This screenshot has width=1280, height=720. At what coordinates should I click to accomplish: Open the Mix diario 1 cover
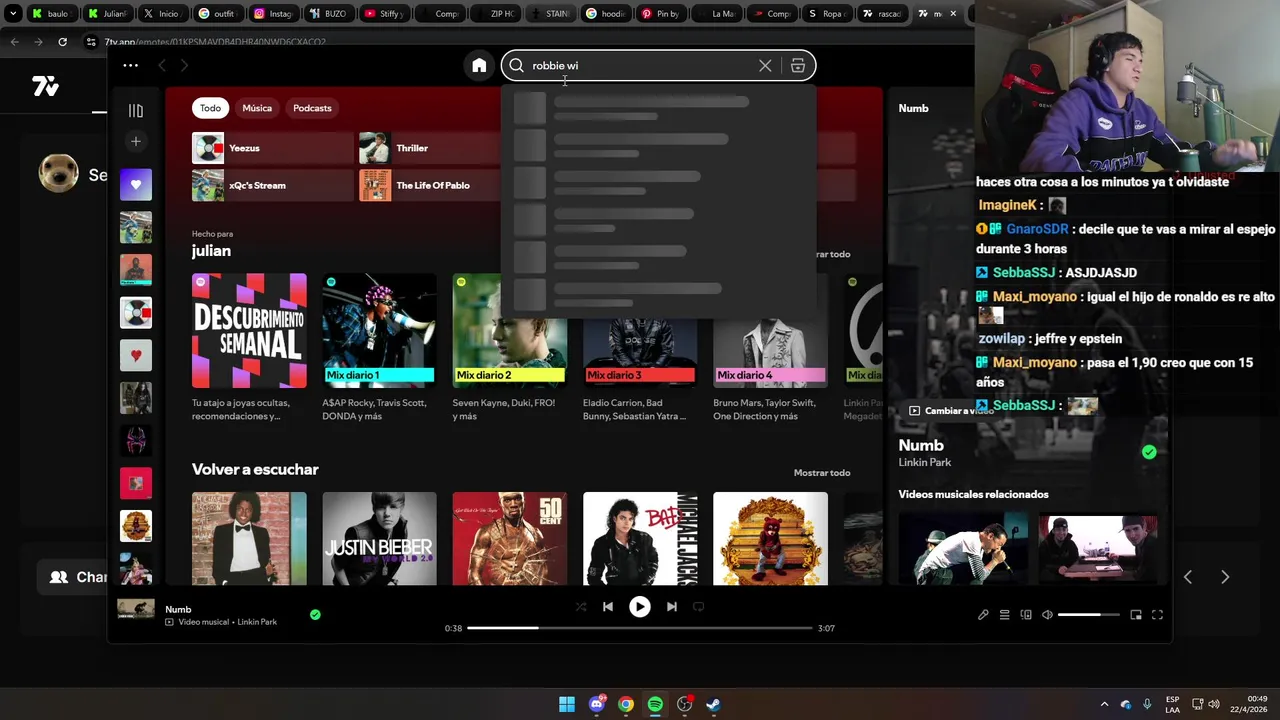tap(379, 331)
